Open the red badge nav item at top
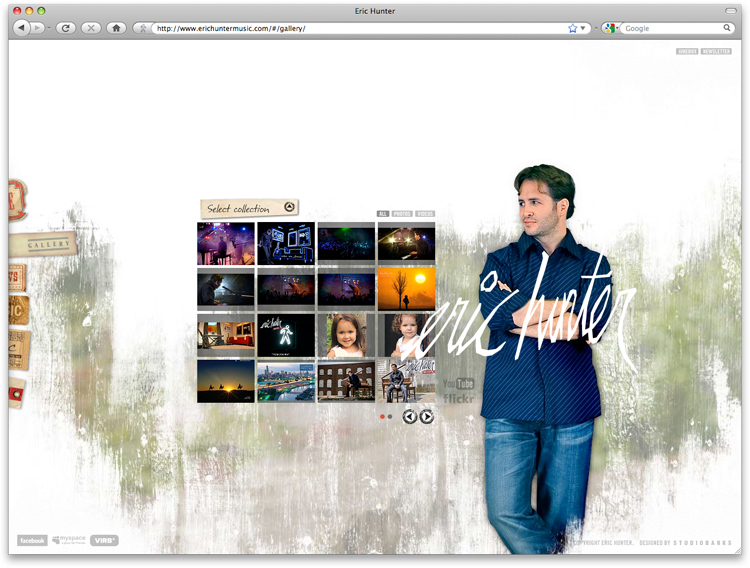Screen dimensions: 750x568 tap(17, 200)
